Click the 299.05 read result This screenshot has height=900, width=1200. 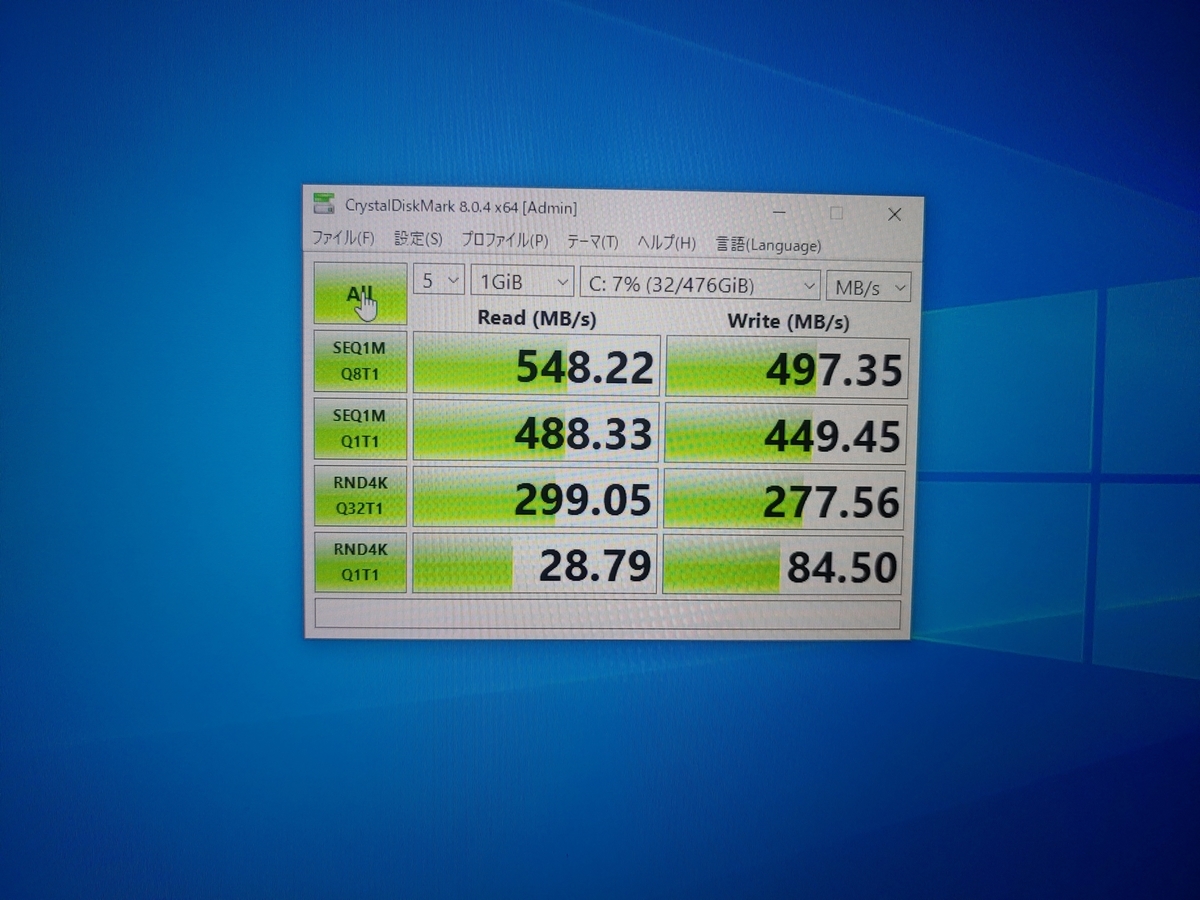click(x=535, y=498)
